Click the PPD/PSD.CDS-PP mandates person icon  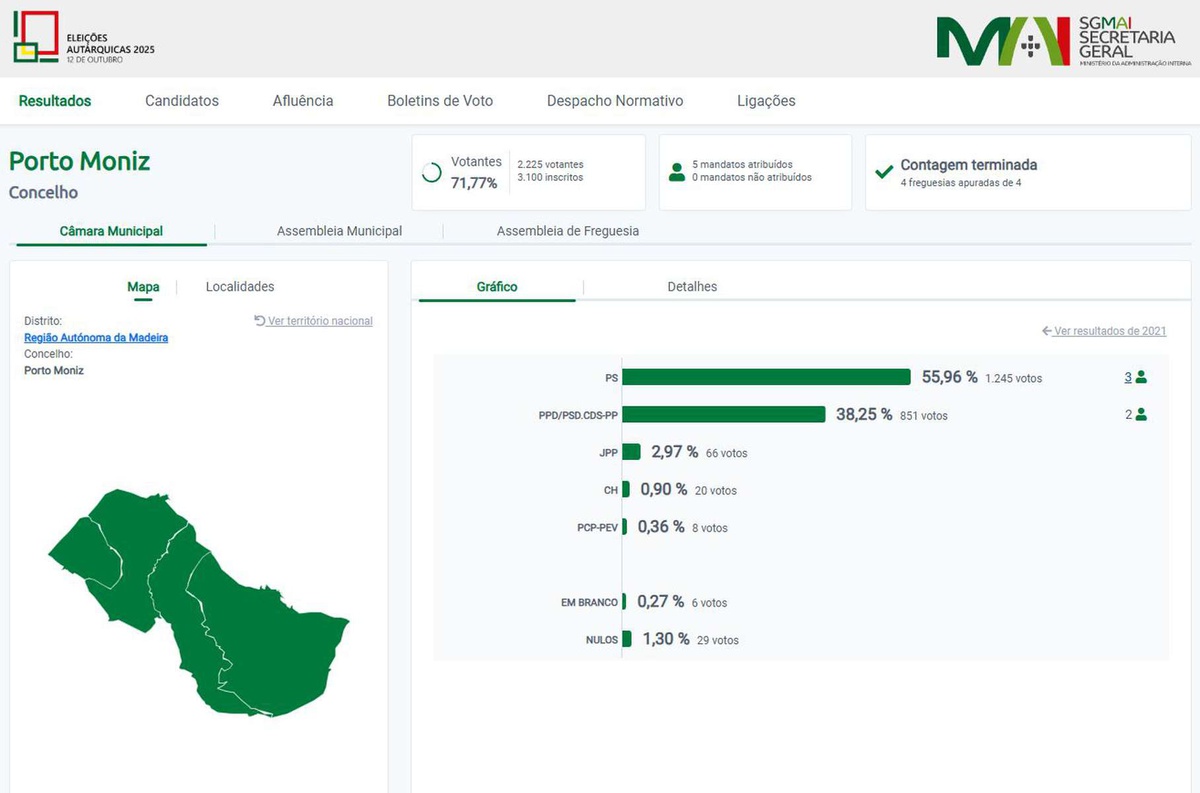(1141, 414)
